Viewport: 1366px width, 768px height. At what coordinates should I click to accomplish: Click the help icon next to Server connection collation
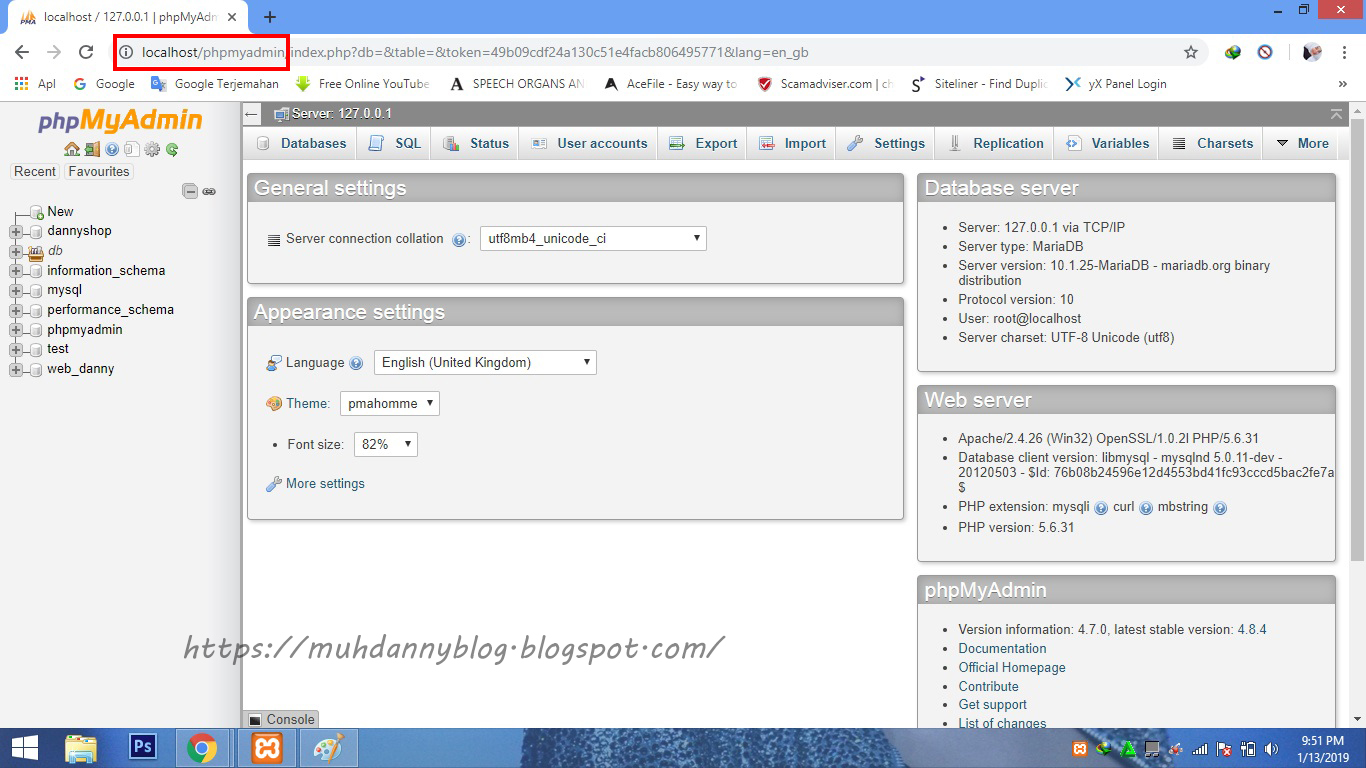pos(460,239)
